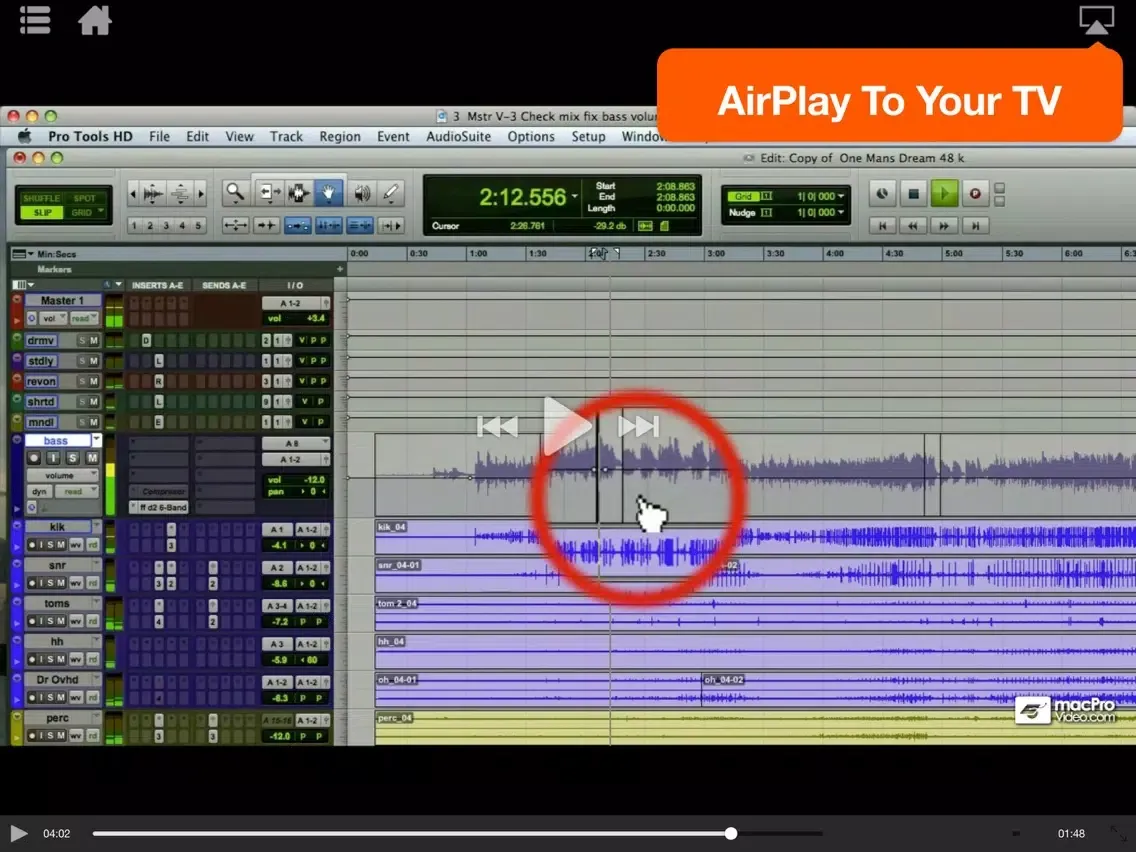
Task: Select the Pencil tool
Action: tap(390, 193)
